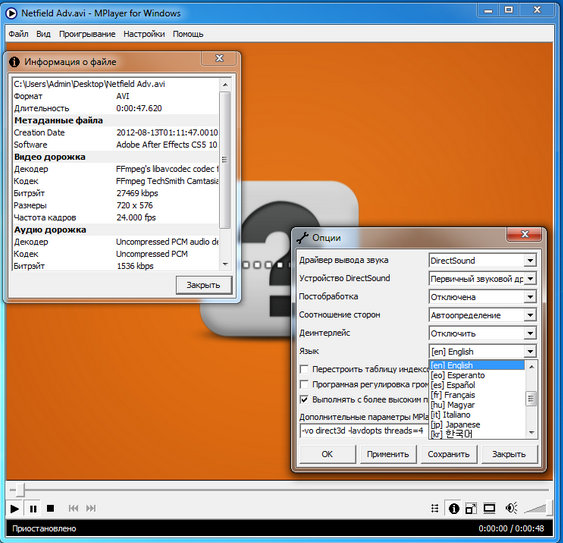
Task: Open the Вид menu
Action: coord(43,34)
